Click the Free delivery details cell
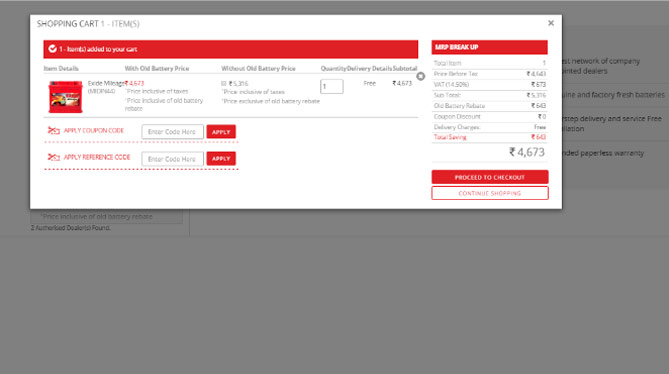This screenshot has height=374, width=669. (369, 83)
